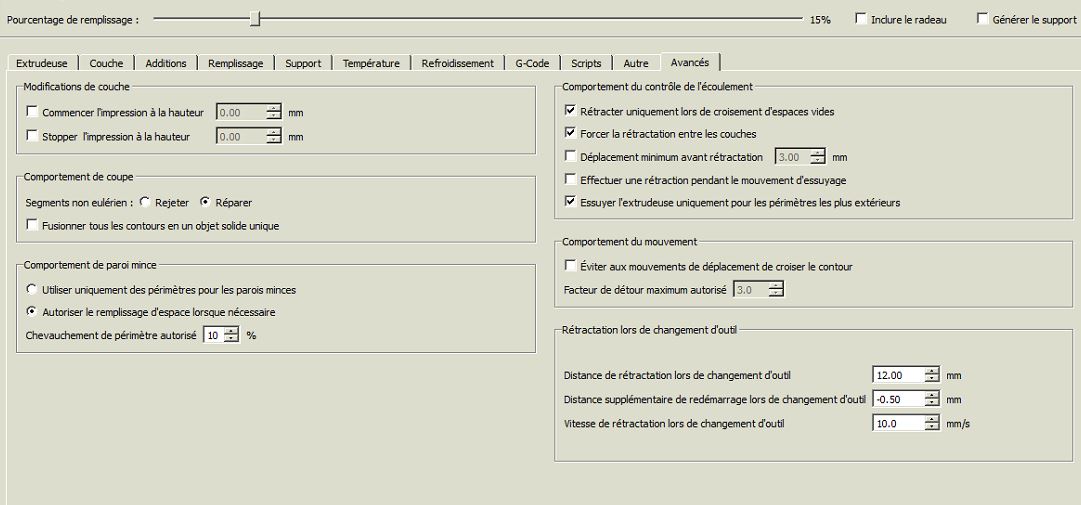Select the Remplissage tab
This screenshot has height=505, width=1081.
pos(236,63)
